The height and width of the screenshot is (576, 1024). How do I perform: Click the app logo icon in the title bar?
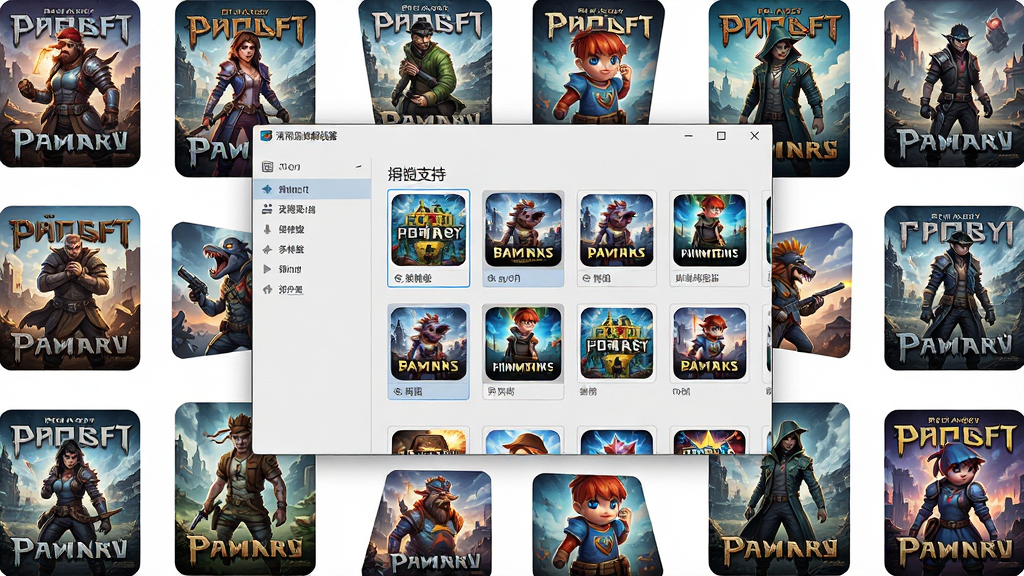tap(266, 136)
